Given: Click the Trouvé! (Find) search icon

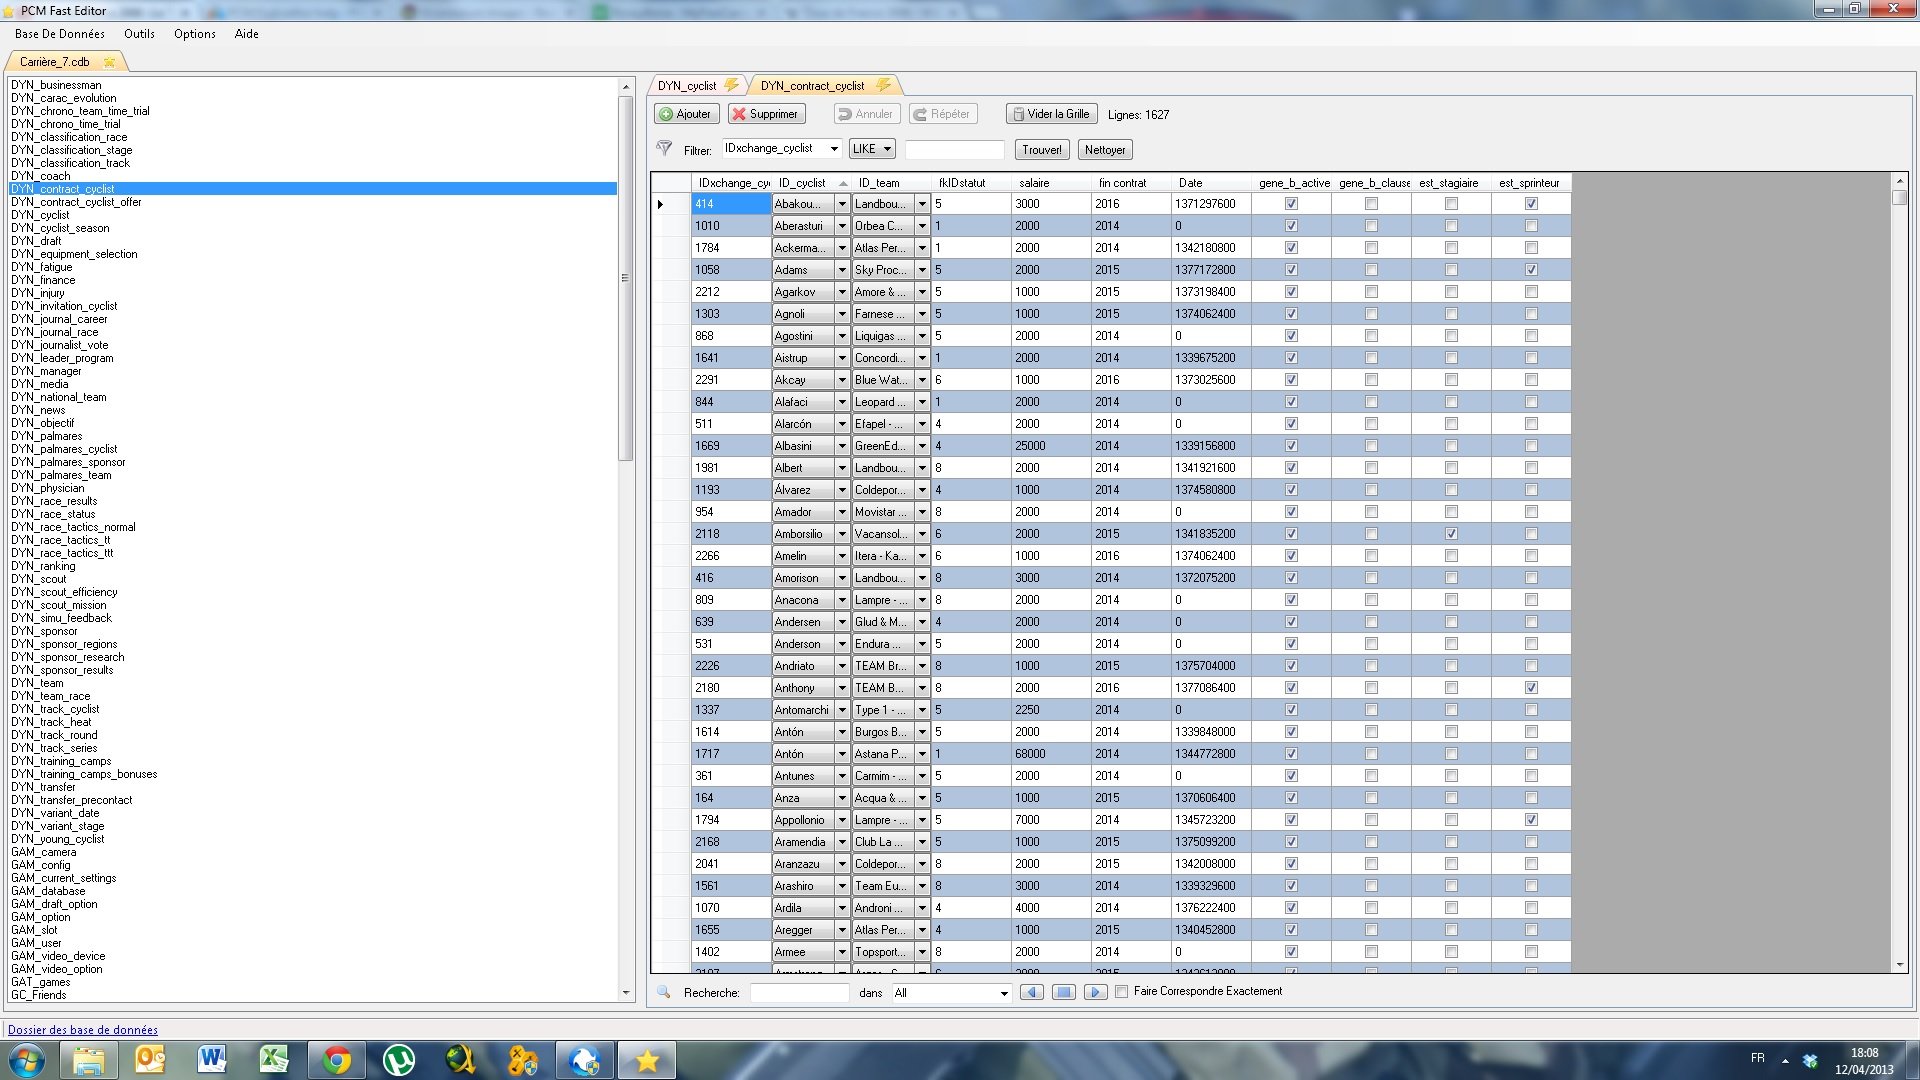Looking at the screenshot, I should tap(1043, 149).
